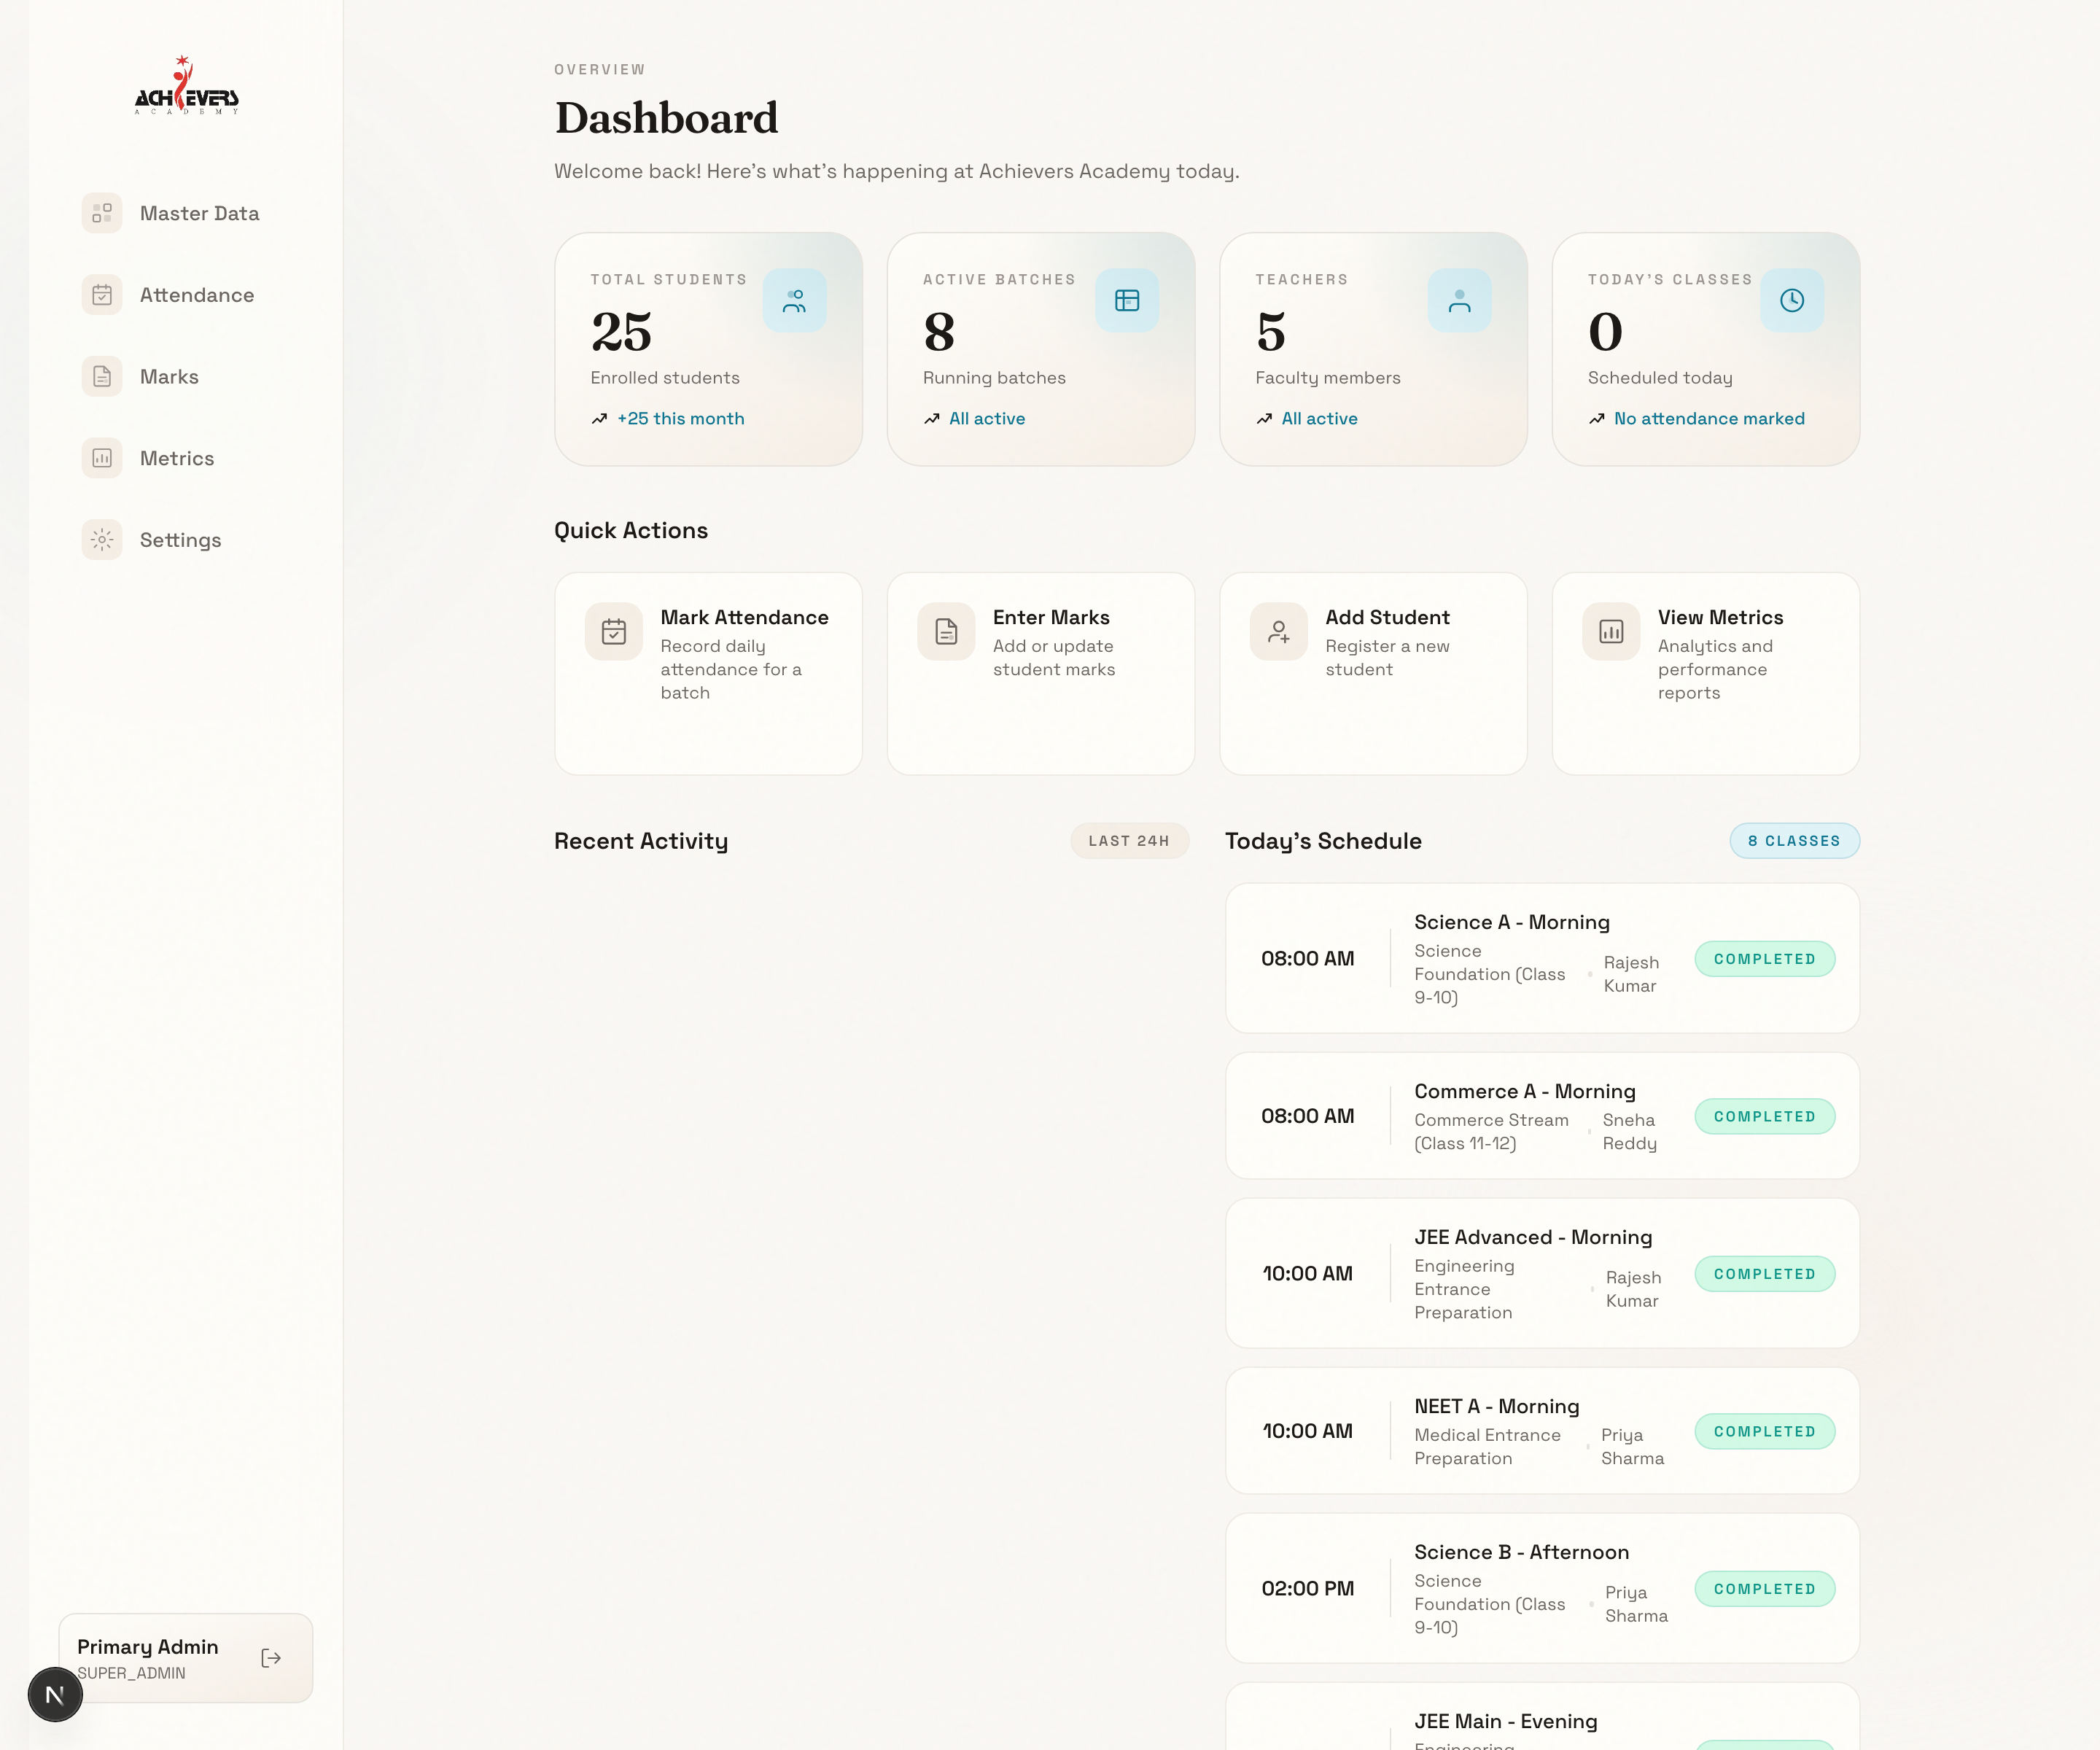This screenshot has width=2100, height=1750.
Task: Open Master Data in the sidebar
Action: click(199, 213)
